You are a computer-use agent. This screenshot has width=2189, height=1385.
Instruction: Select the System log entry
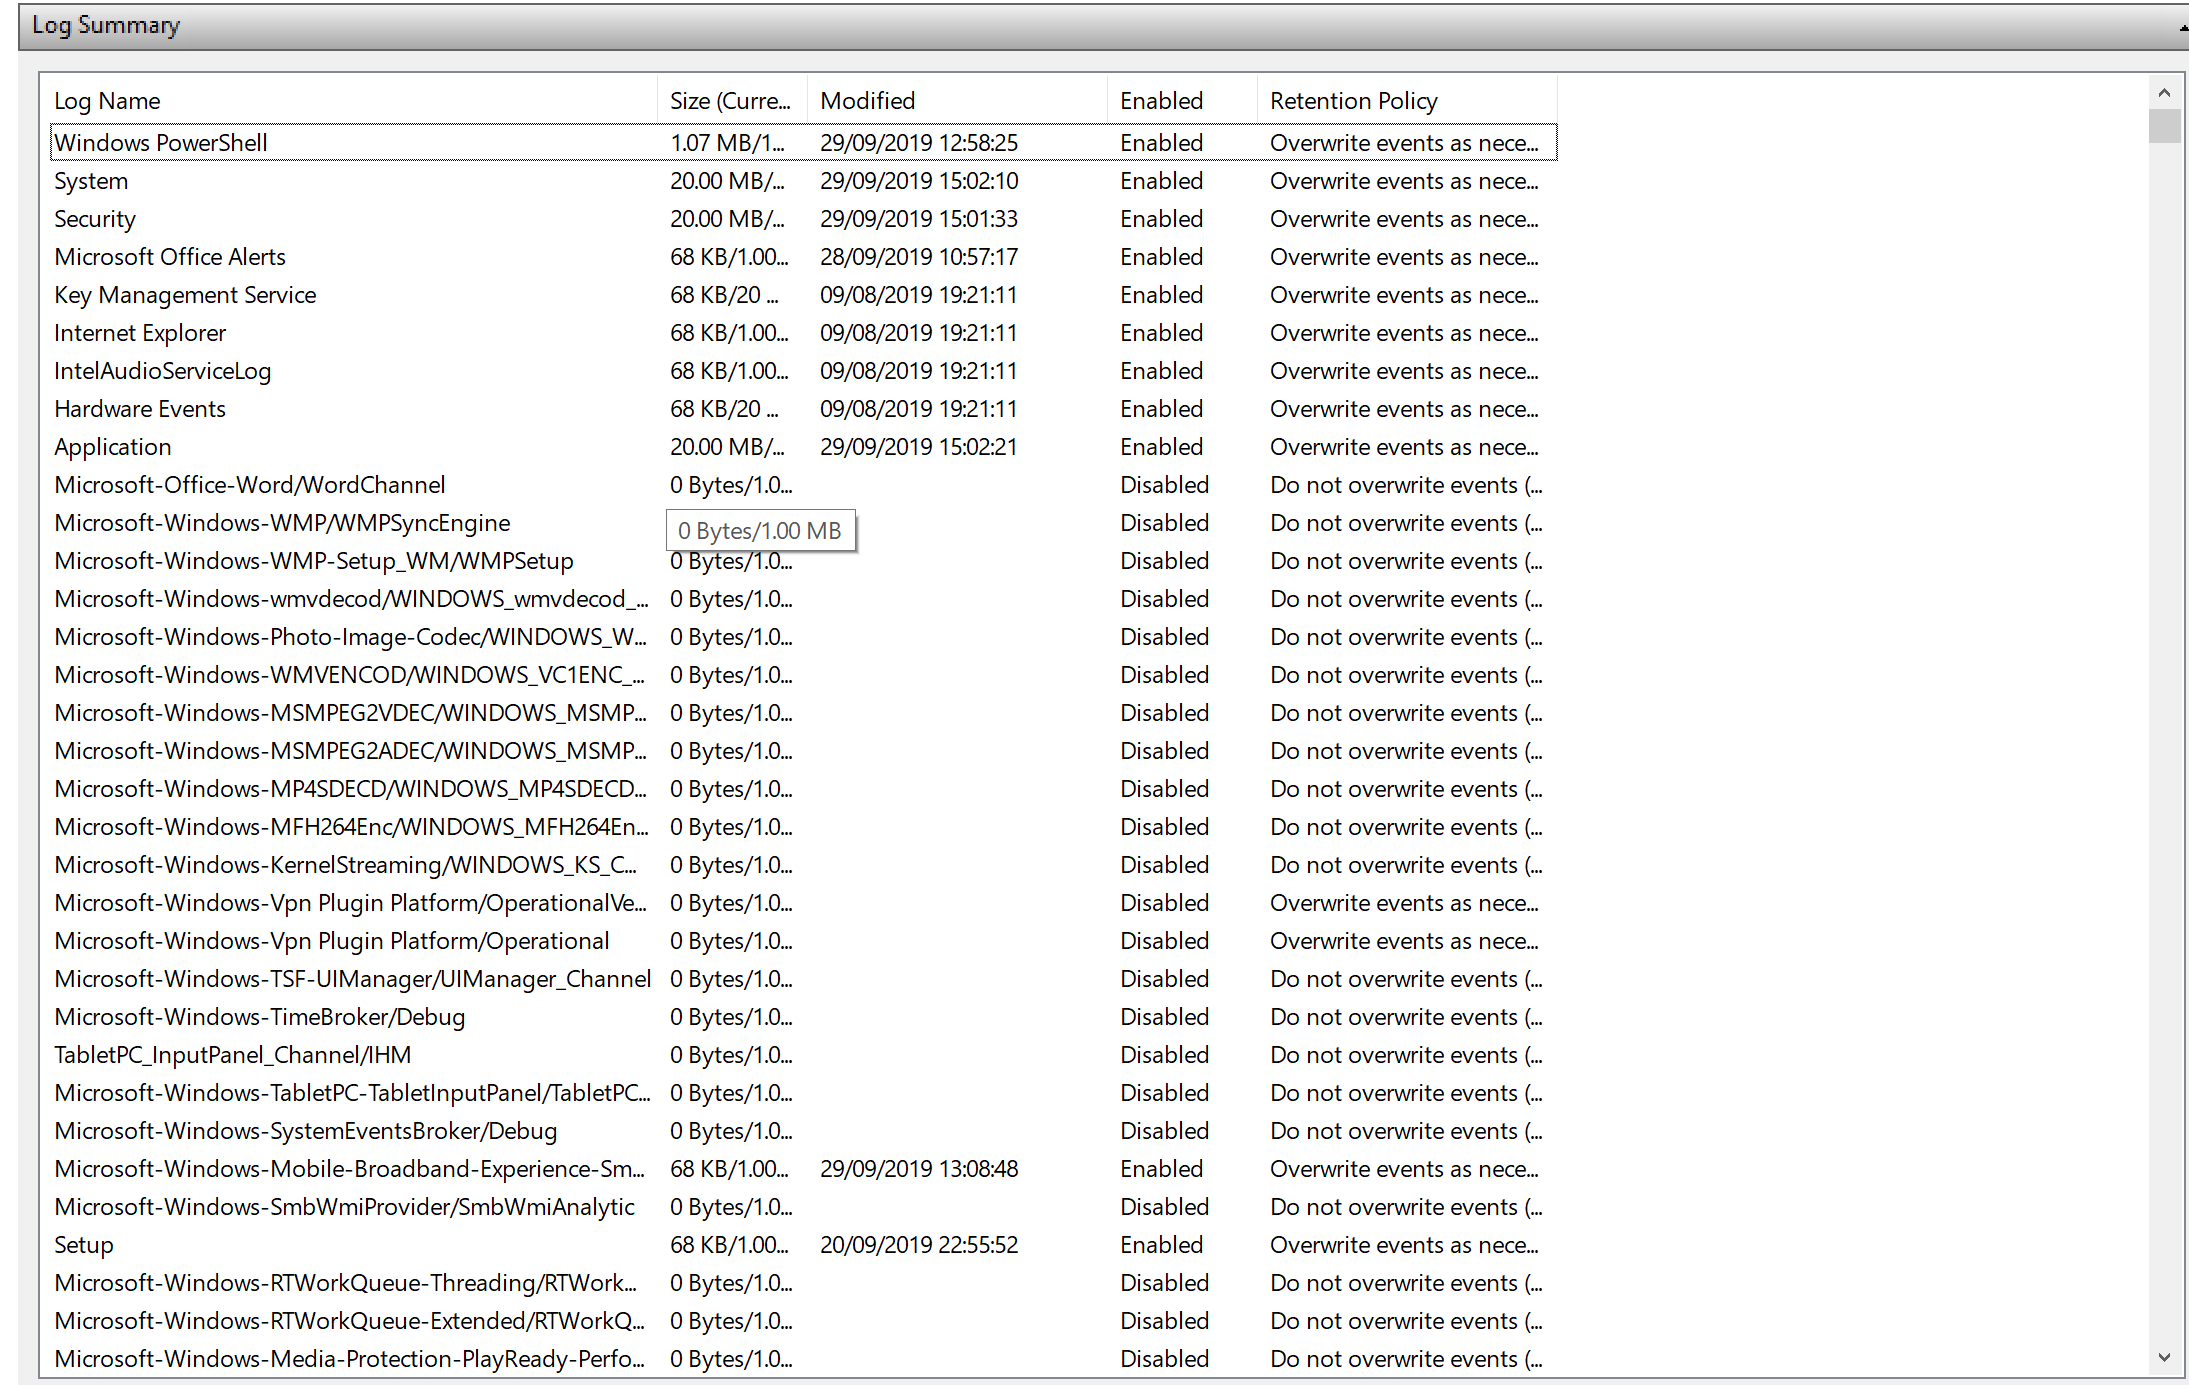[91, 181]
